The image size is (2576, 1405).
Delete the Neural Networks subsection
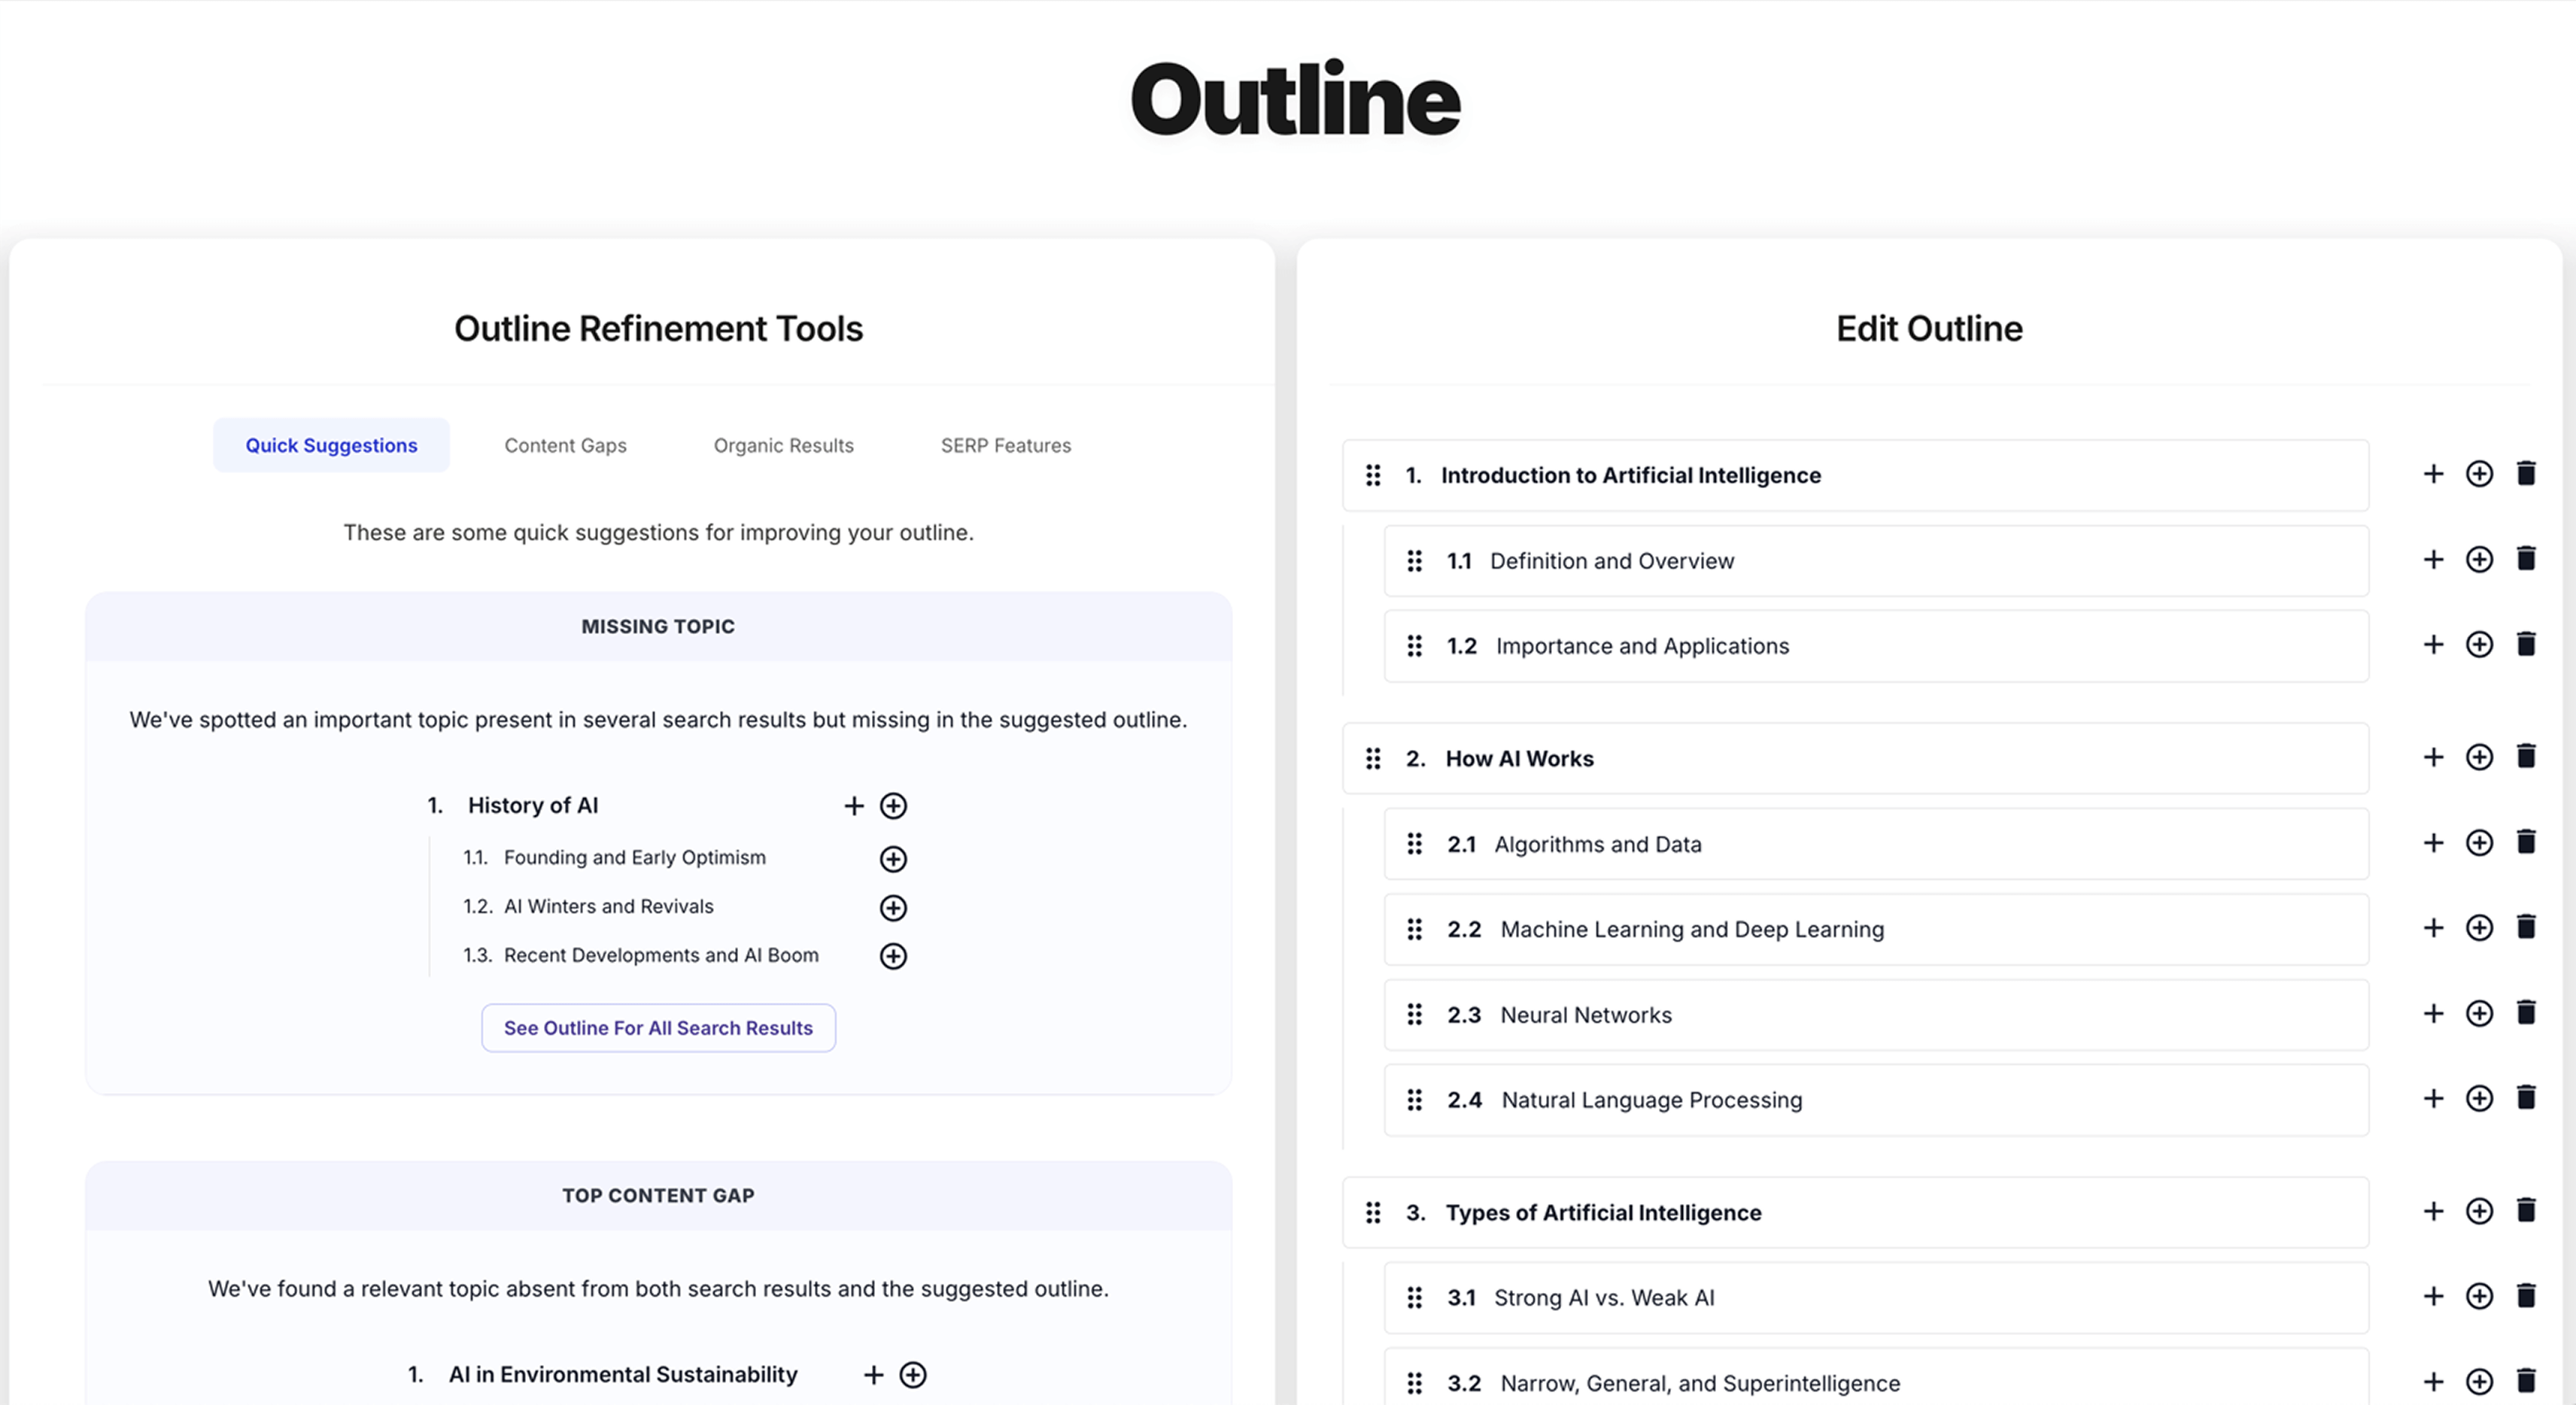[x=2527, y=1013]
